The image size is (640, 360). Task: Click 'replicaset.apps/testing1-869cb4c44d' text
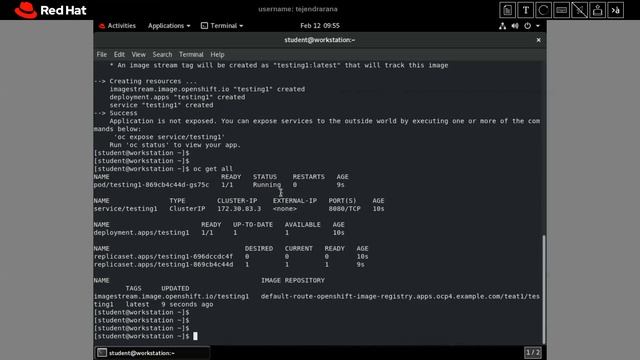pyautogui.click(x=163, y=264)
